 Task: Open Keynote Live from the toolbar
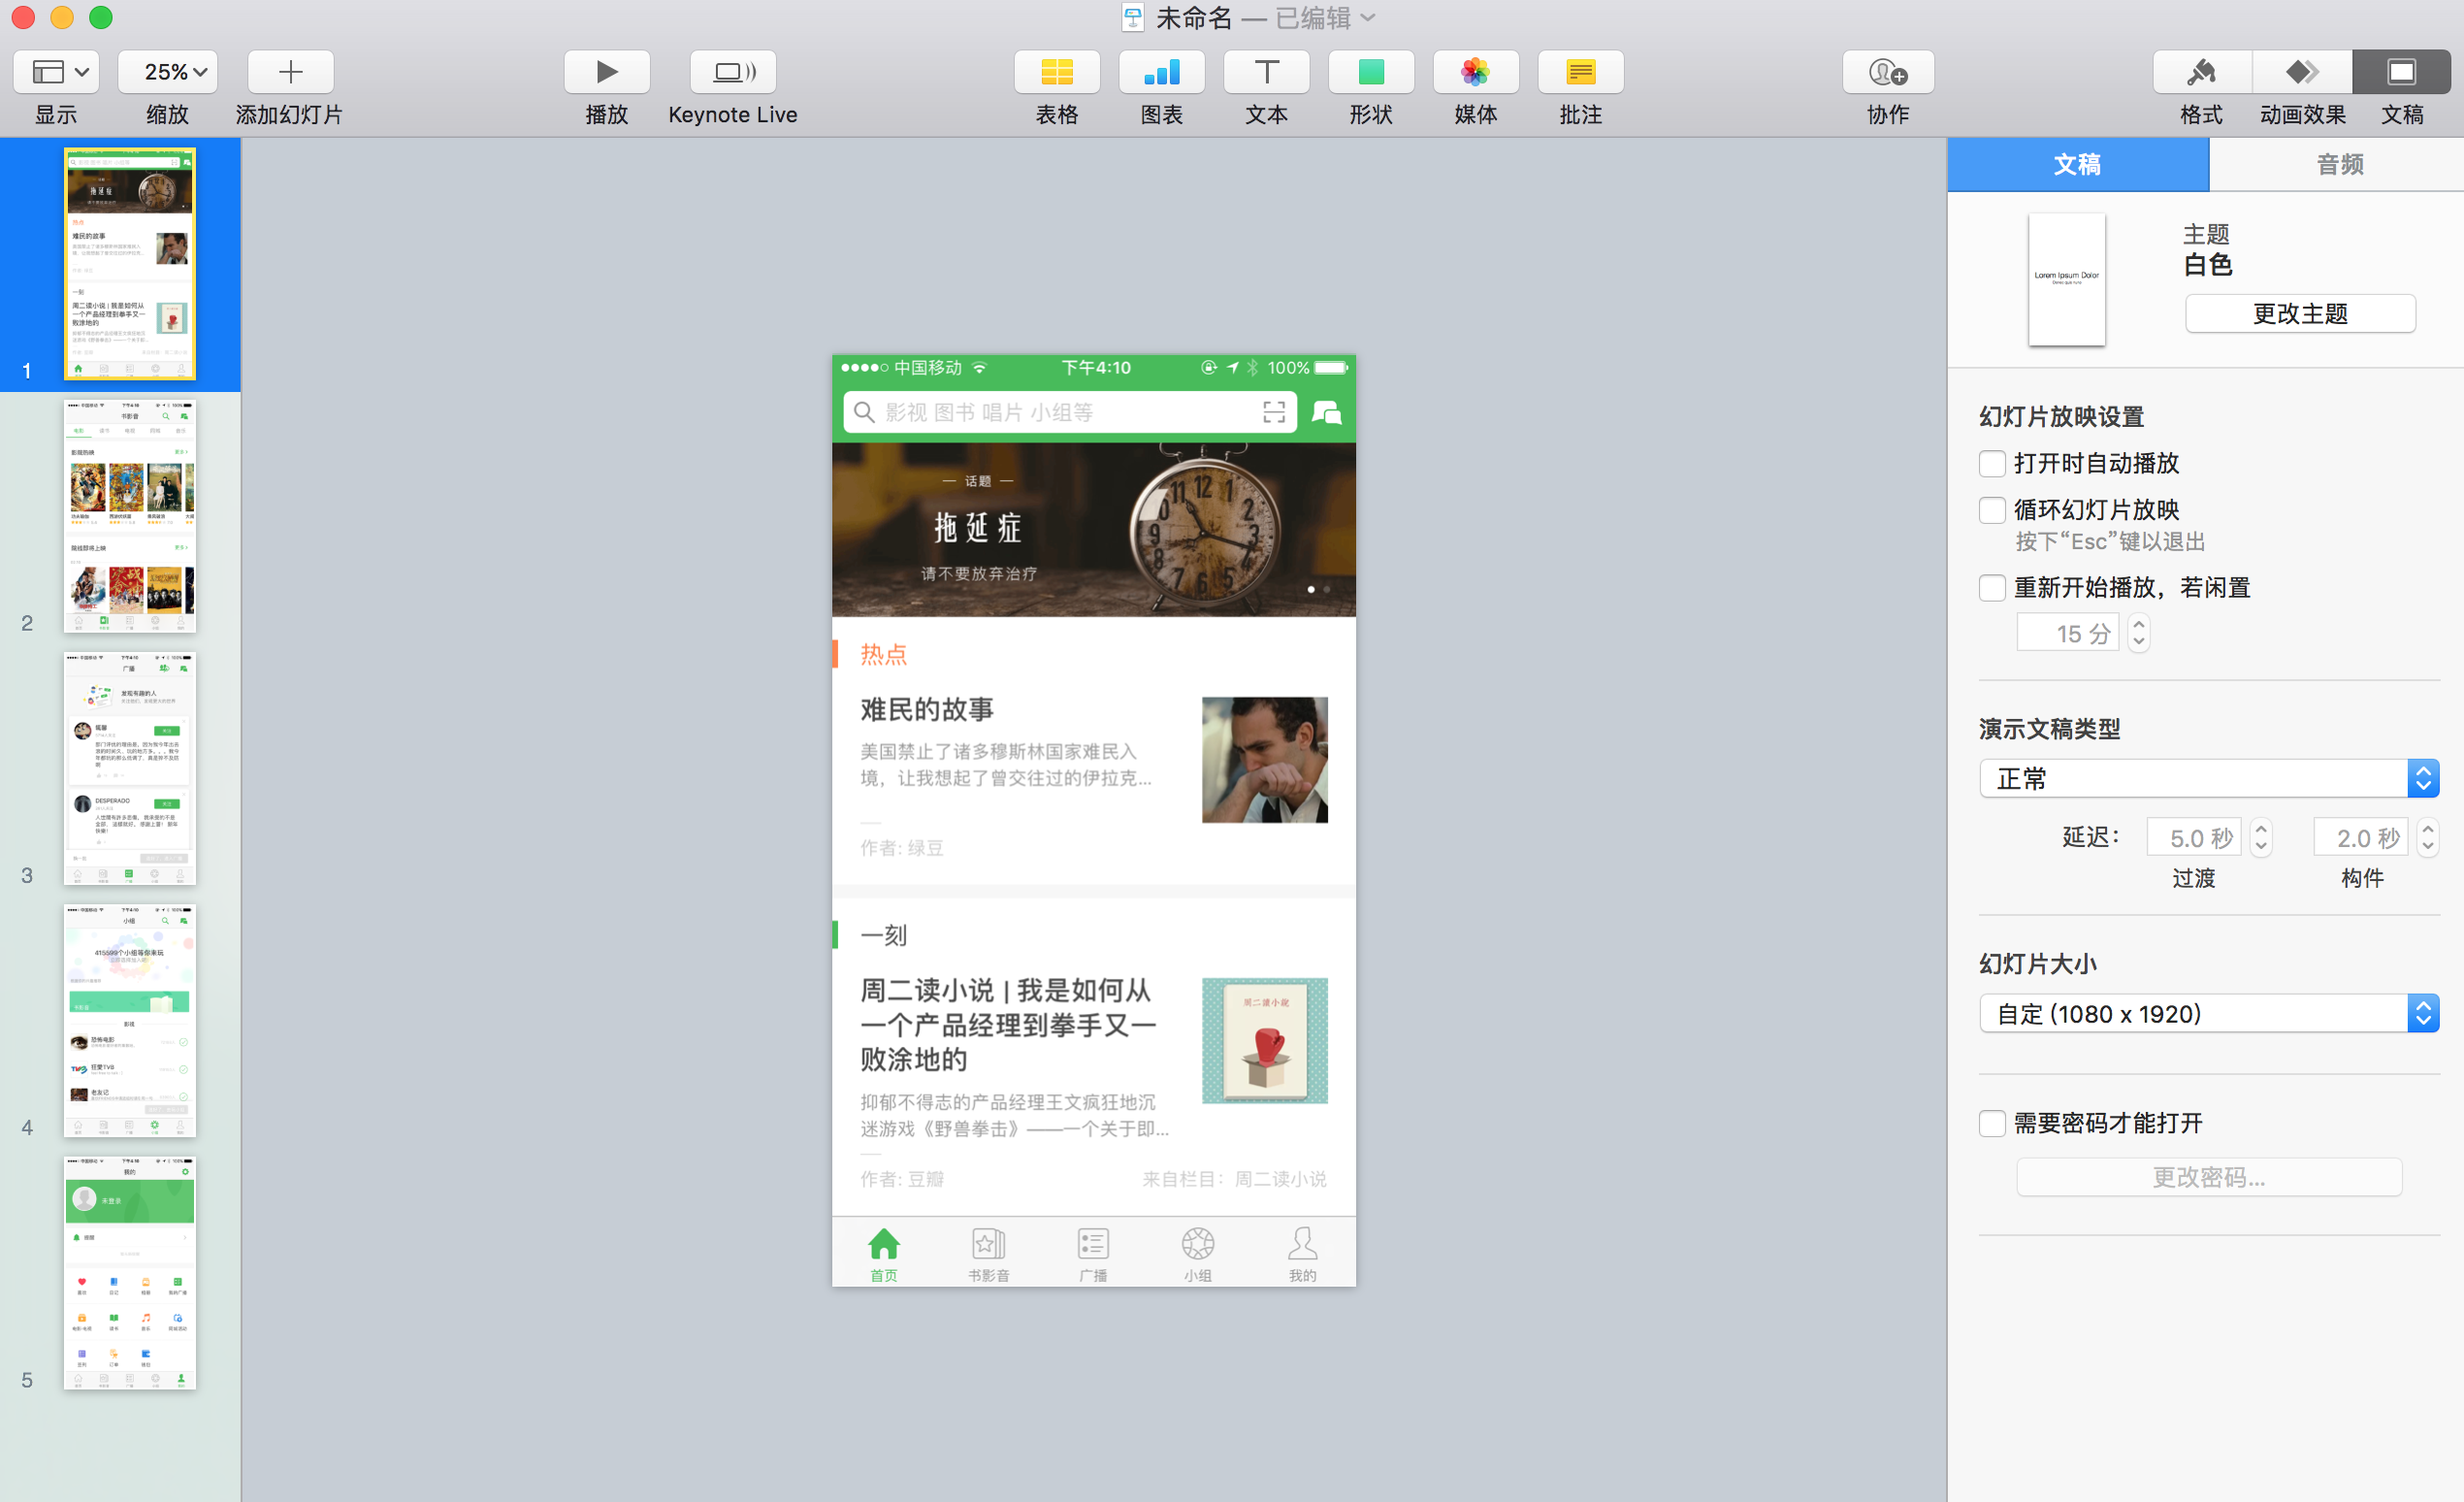coord(734,72)
